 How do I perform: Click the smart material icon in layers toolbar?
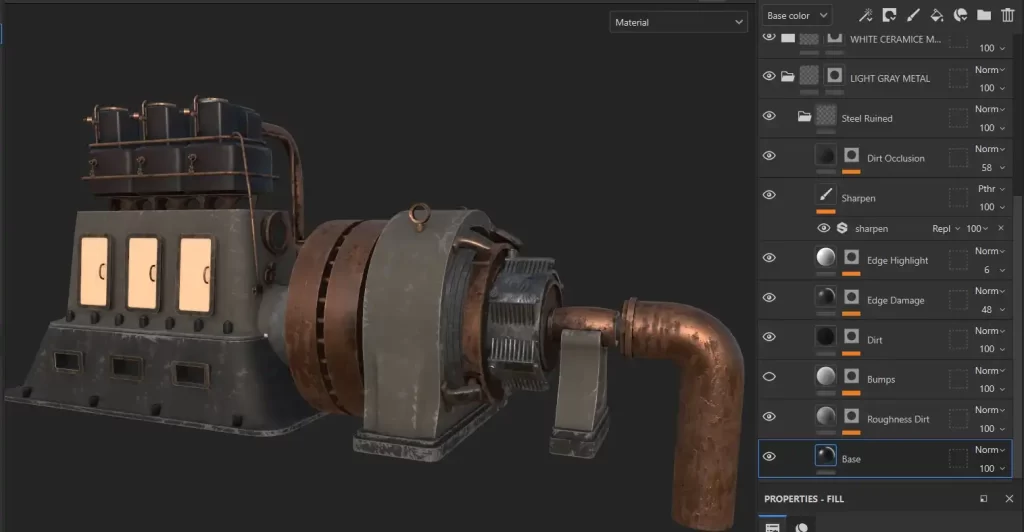pos(961,15)
